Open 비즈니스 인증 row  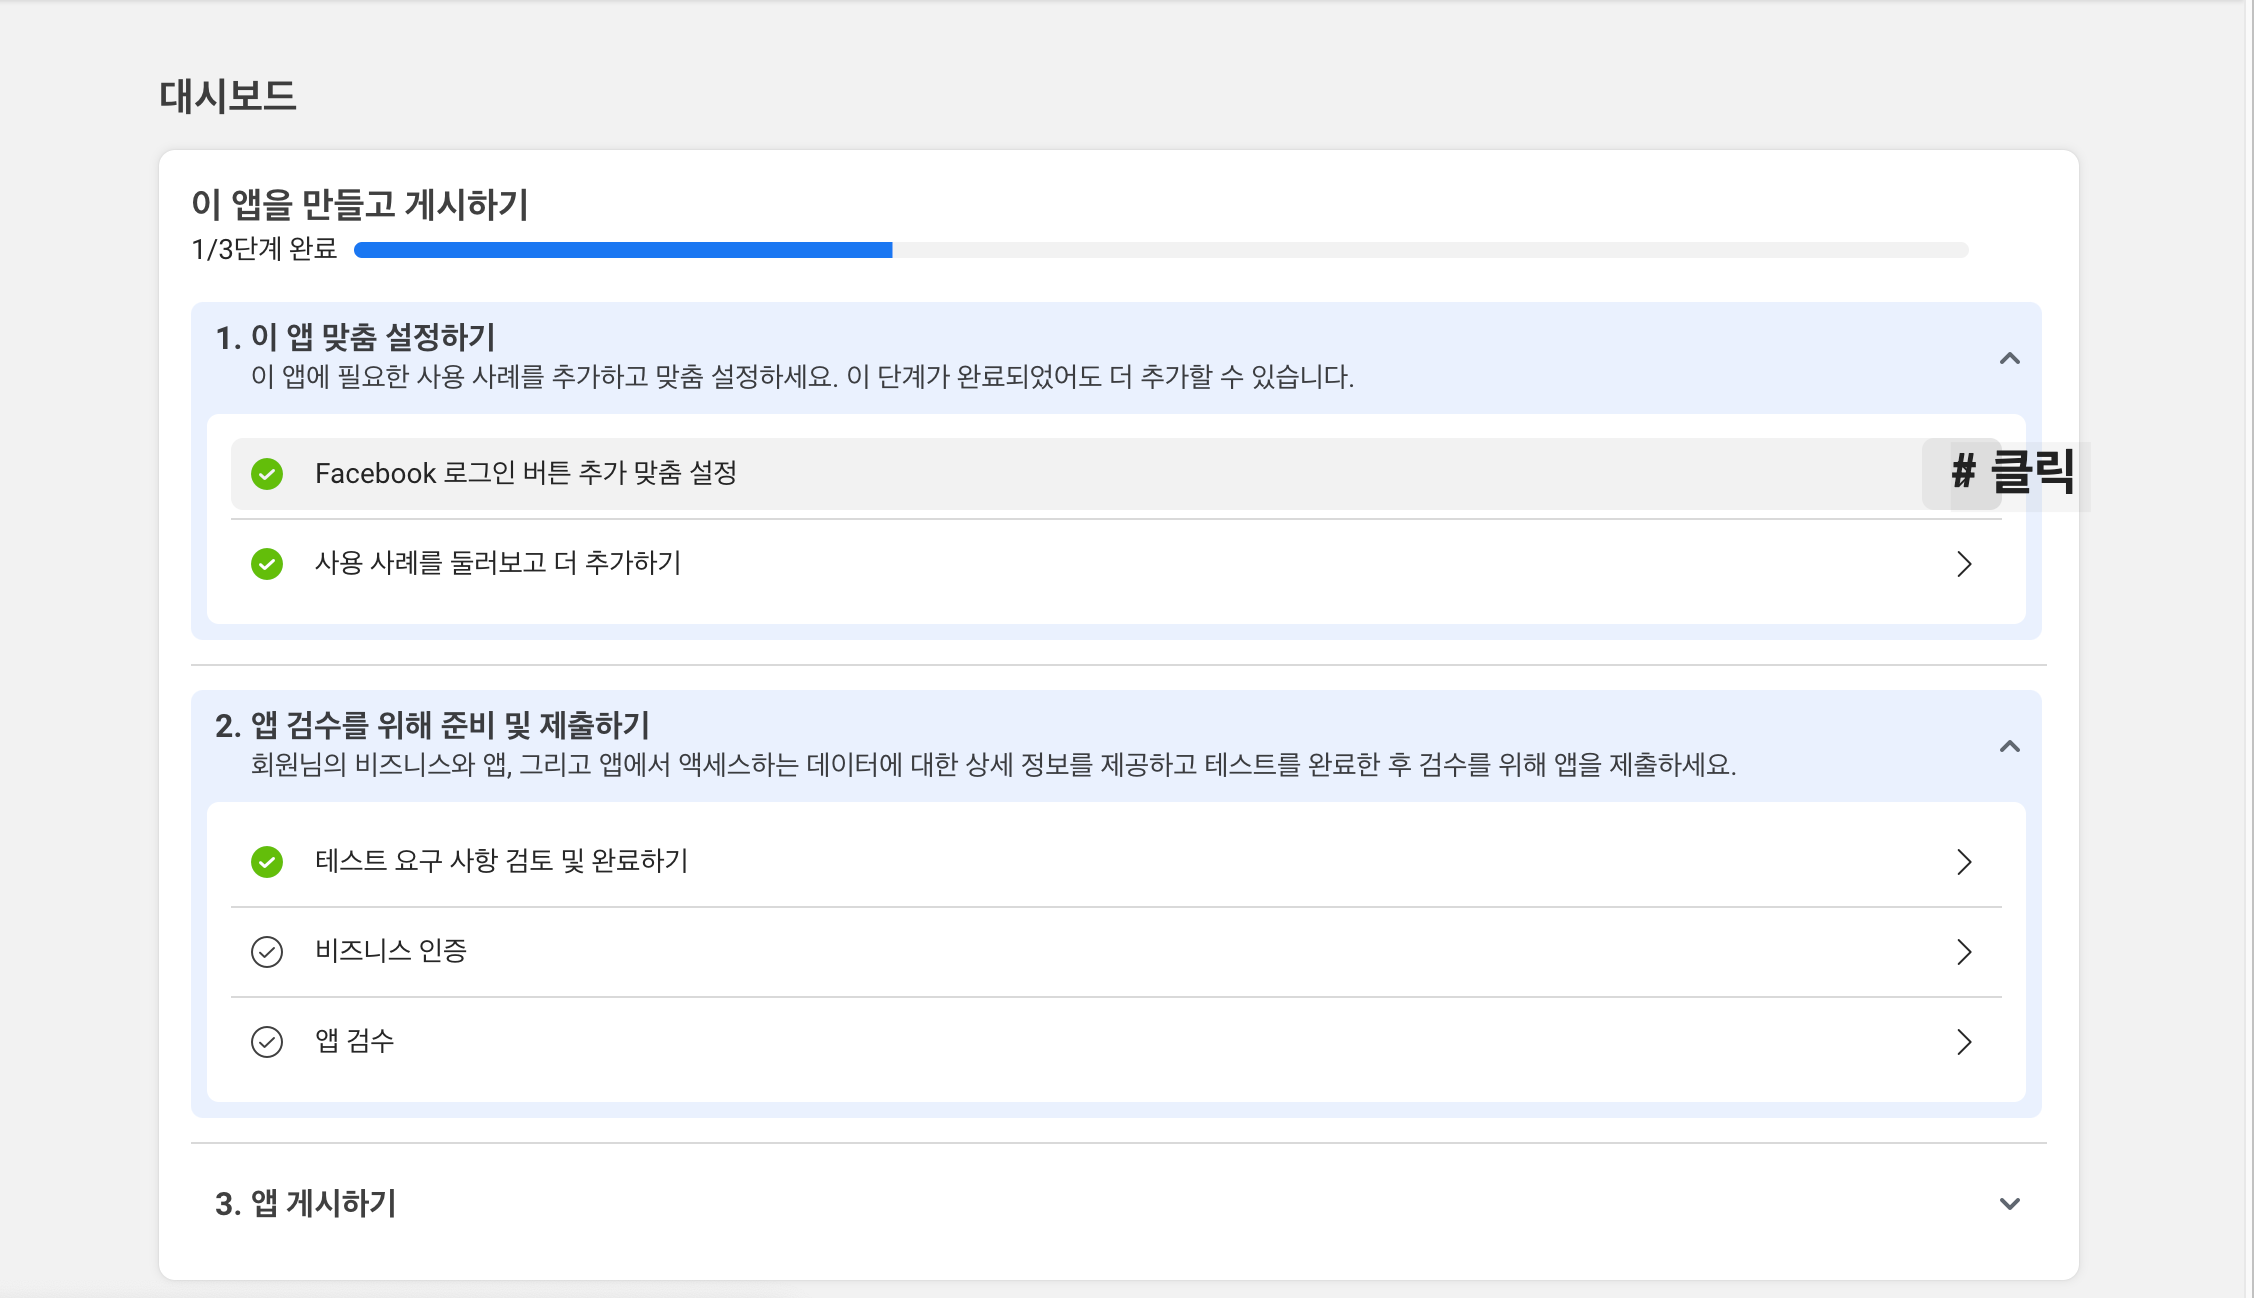(x=1116, y=952)
